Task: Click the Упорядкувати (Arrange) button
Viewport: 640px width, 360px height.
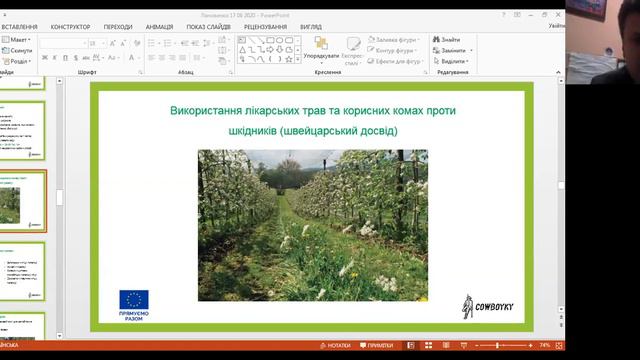Action: [321, 51]
